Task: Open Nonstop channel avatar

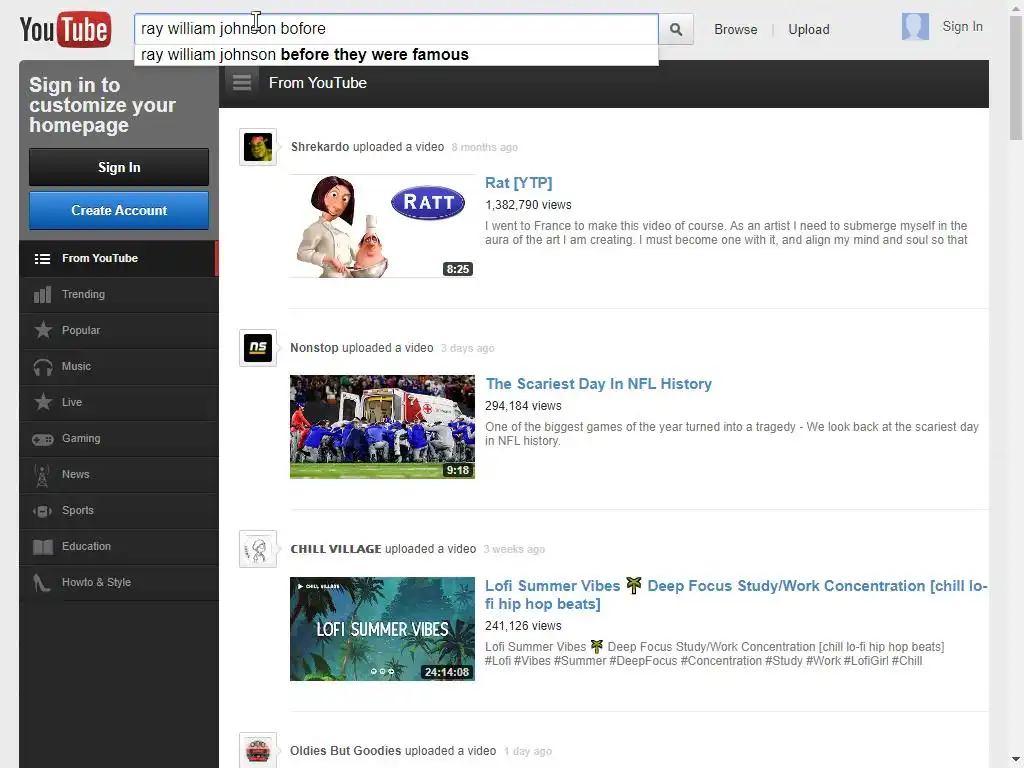Action: [258, 348]
